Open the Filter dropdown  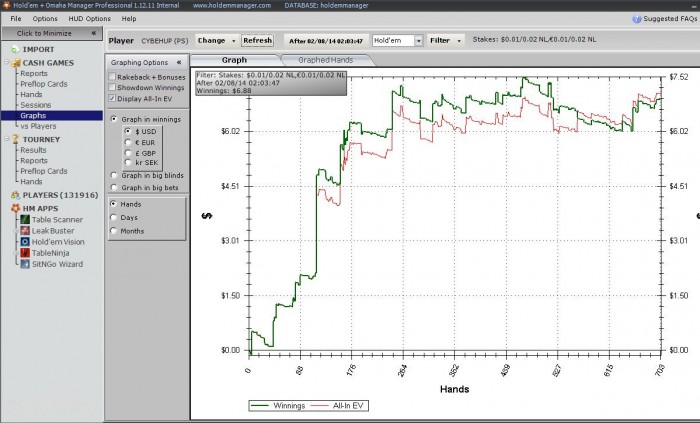(x=446, y=40)
